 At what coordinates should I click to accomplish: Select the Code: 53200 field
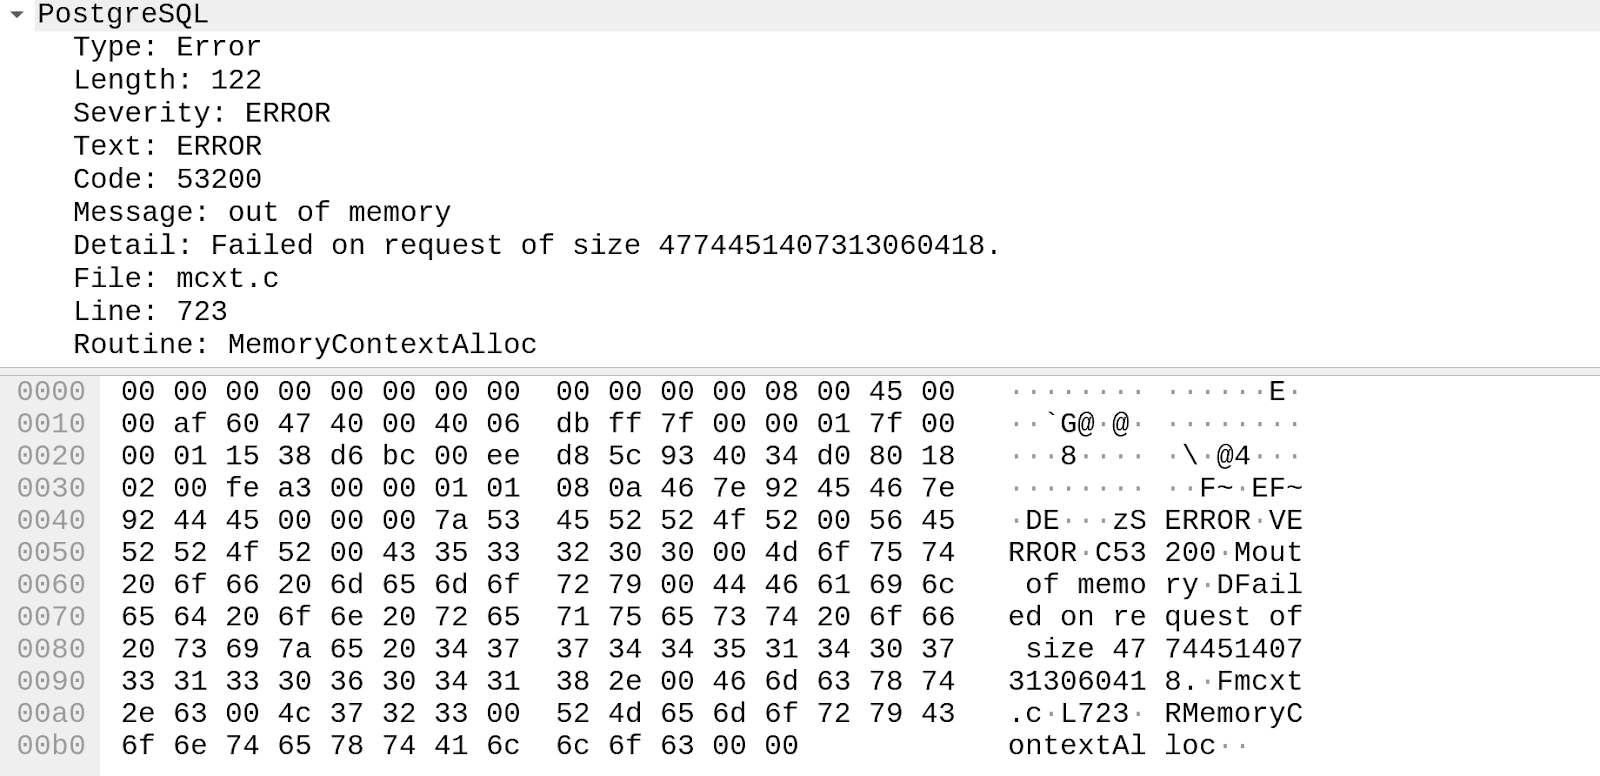coord(167,179)
